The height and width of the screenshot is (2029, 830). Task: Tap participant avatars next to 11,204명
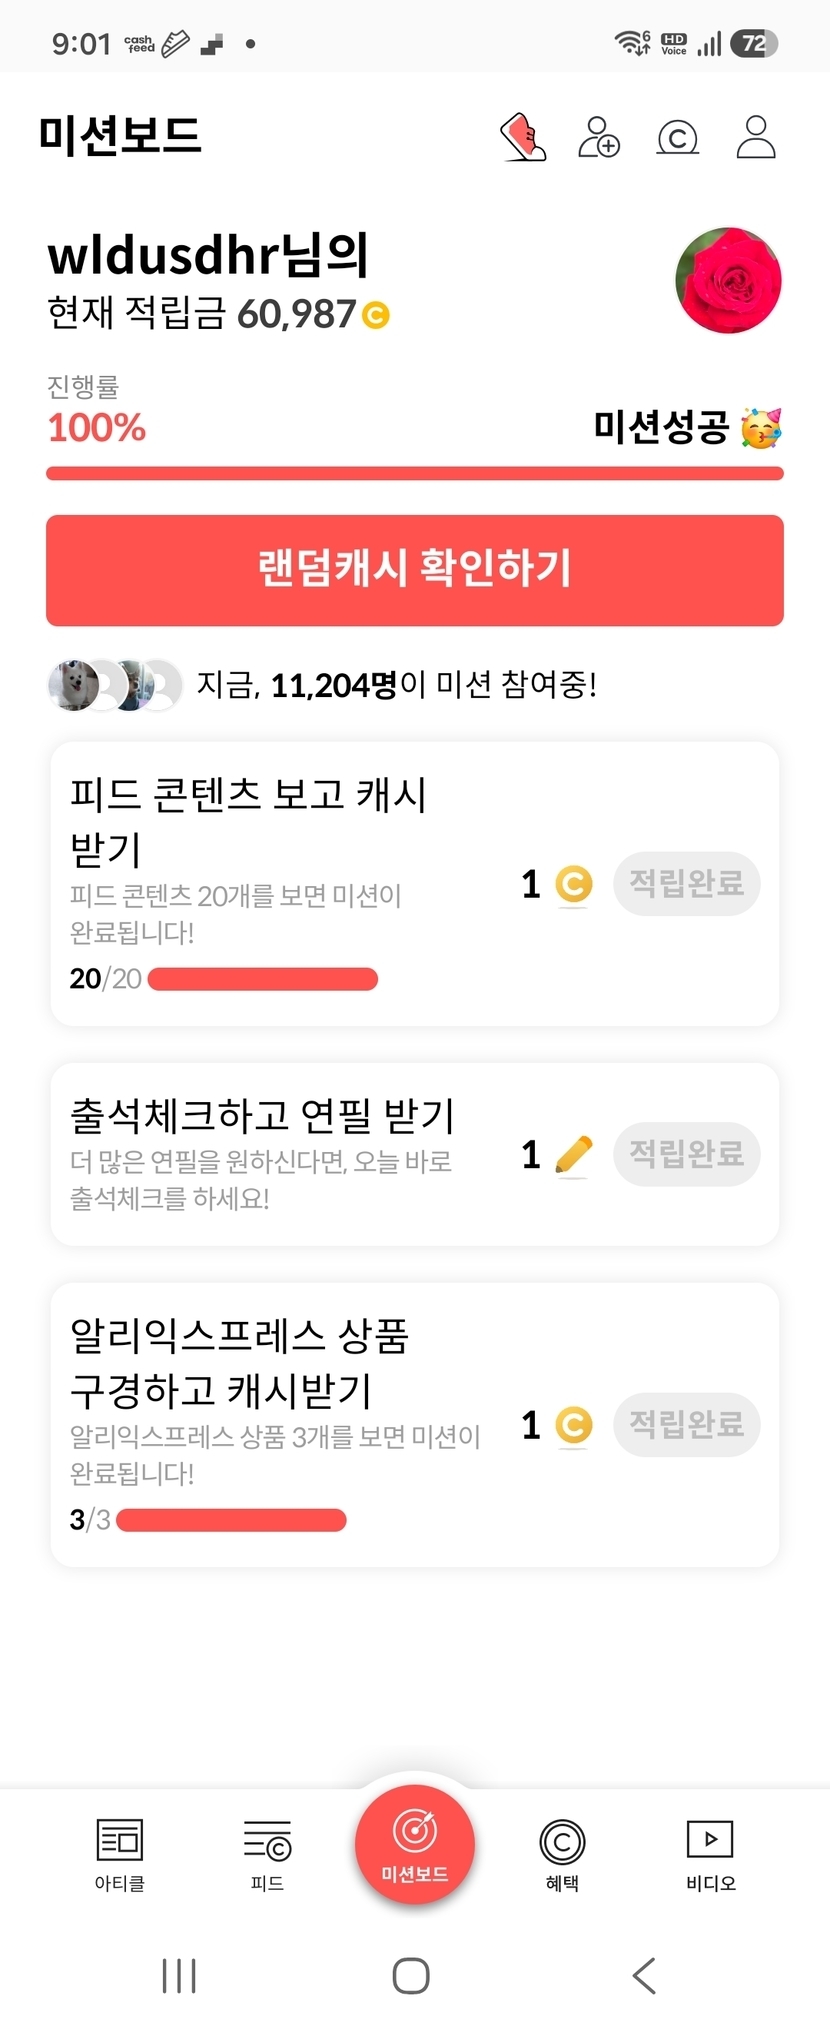(115, 685)
